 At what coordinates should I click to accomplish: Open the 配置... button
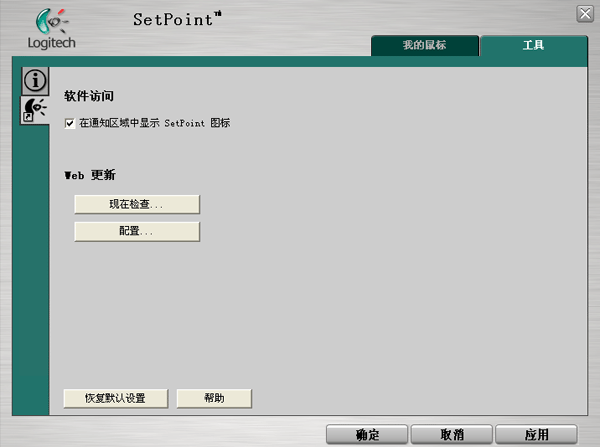137,232
